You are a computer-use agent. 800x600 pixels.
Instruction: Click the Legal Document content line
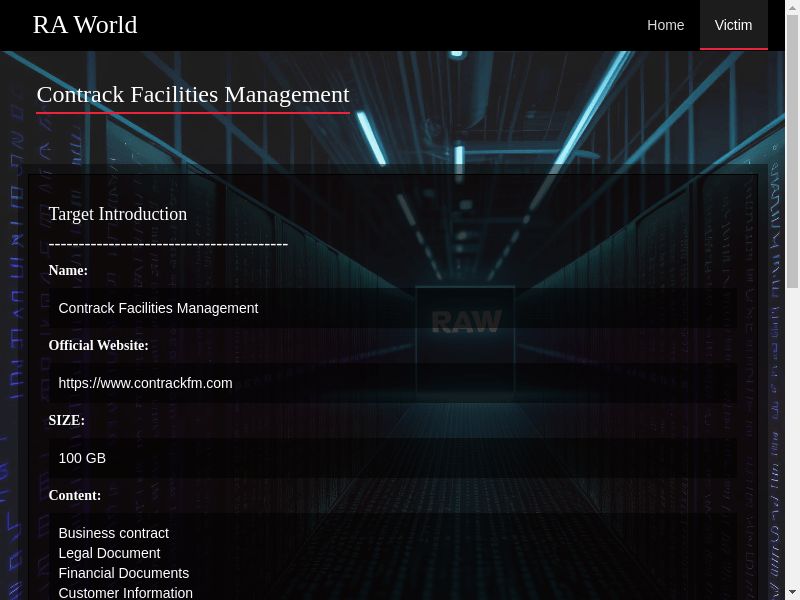click(x=109, y=553)
